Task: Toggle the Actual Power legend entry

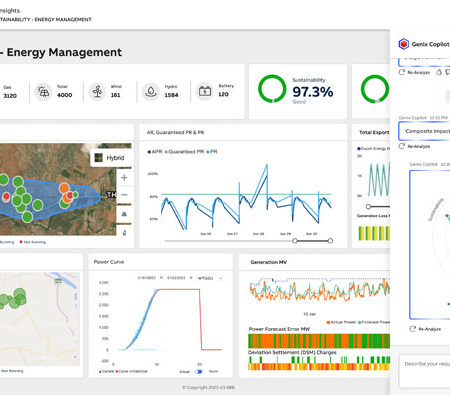Action: coord(341,322)
